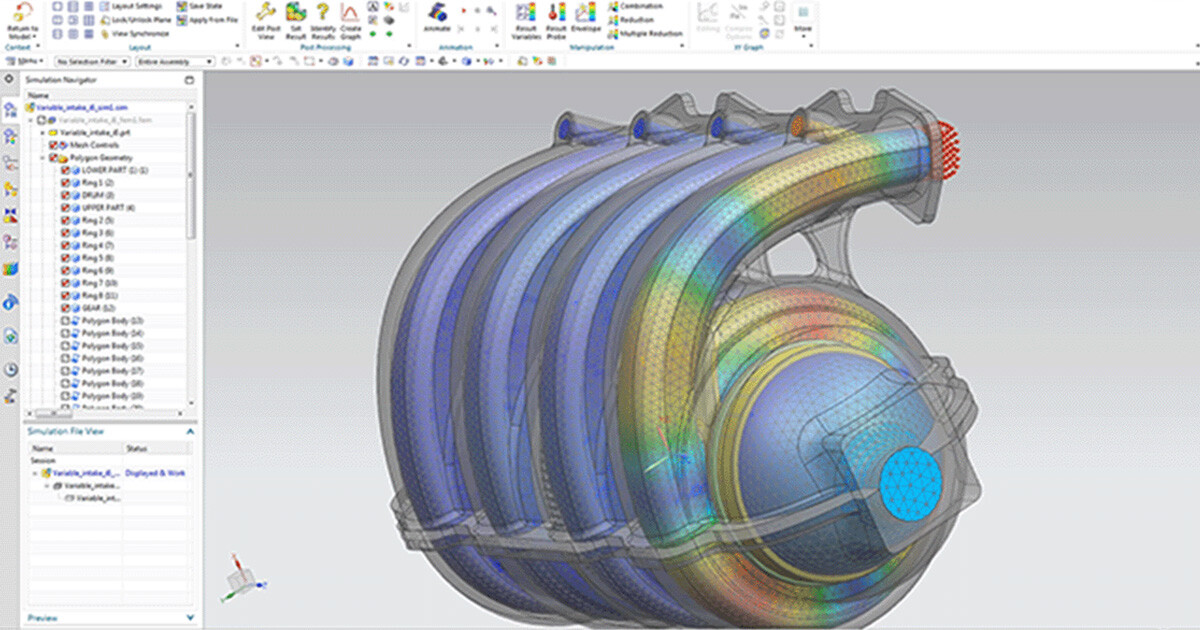Uncheck the Mesh Controls checkbox
The image size is (1200, 630).
tap(54, 145)
